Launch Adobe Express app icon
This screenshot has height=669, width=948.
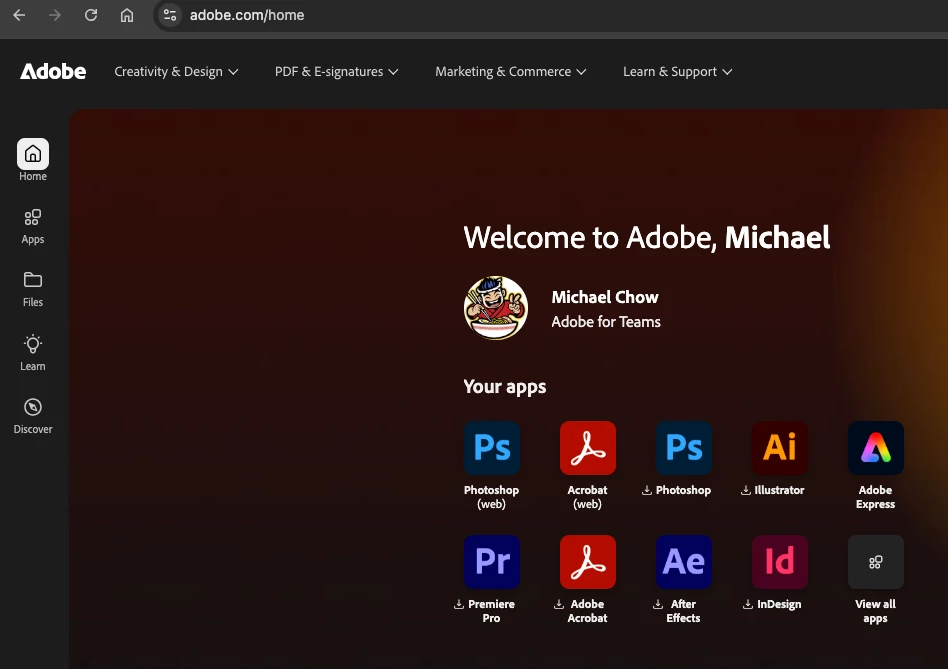coord(875,448)
